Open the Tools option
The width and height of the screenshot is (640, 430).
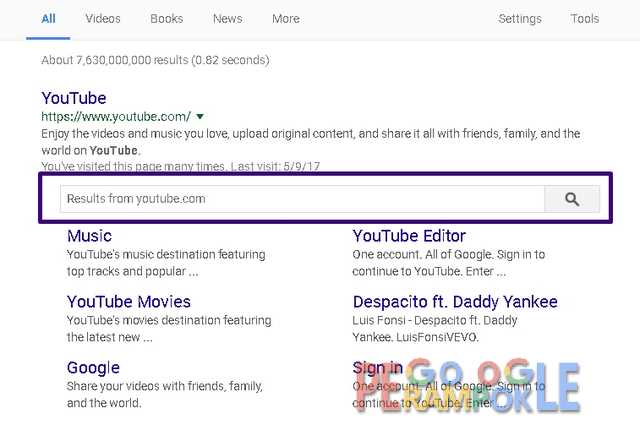pos(584,19)
